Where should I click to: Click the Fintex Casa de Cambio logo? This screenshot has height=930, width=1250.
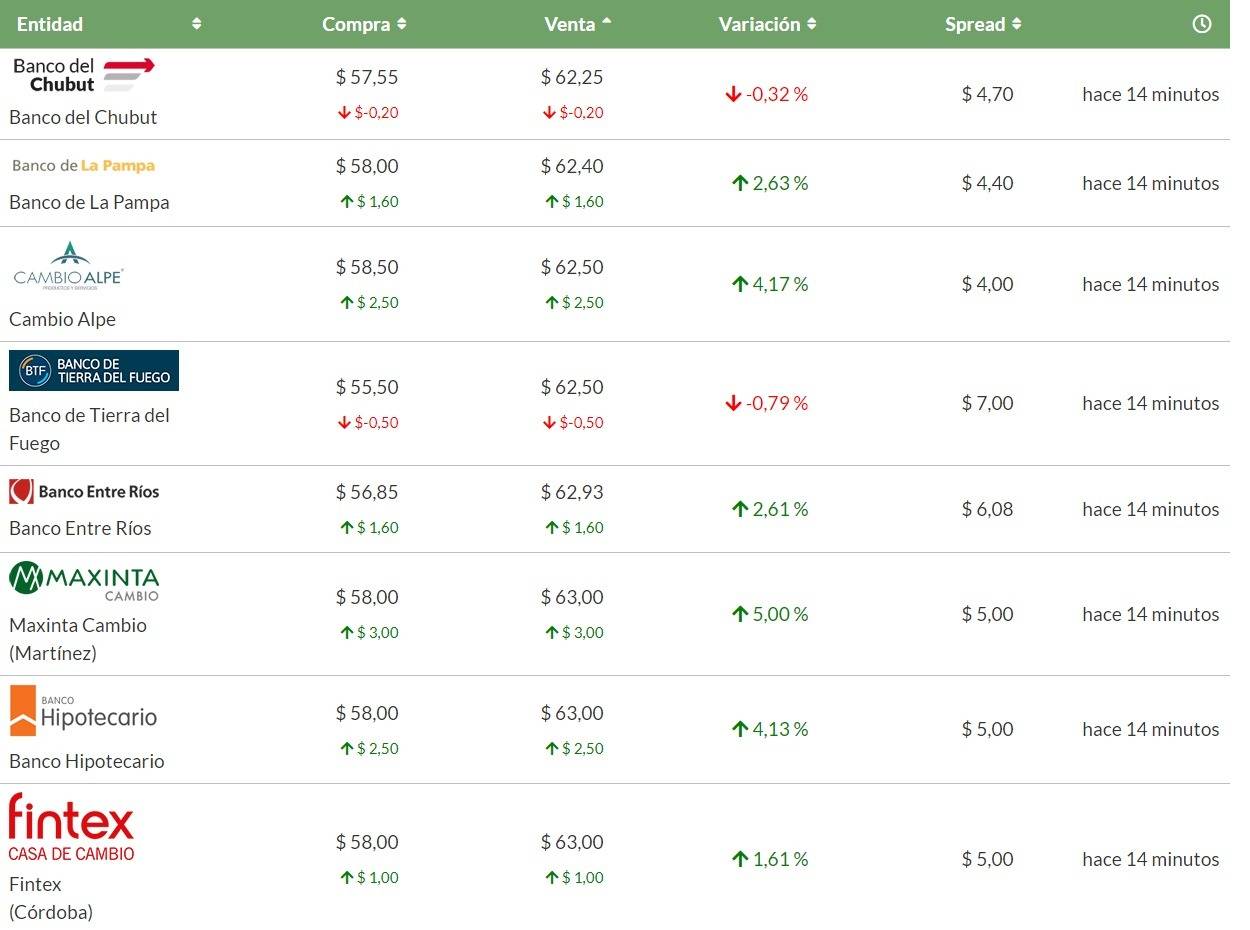(71, 827)
